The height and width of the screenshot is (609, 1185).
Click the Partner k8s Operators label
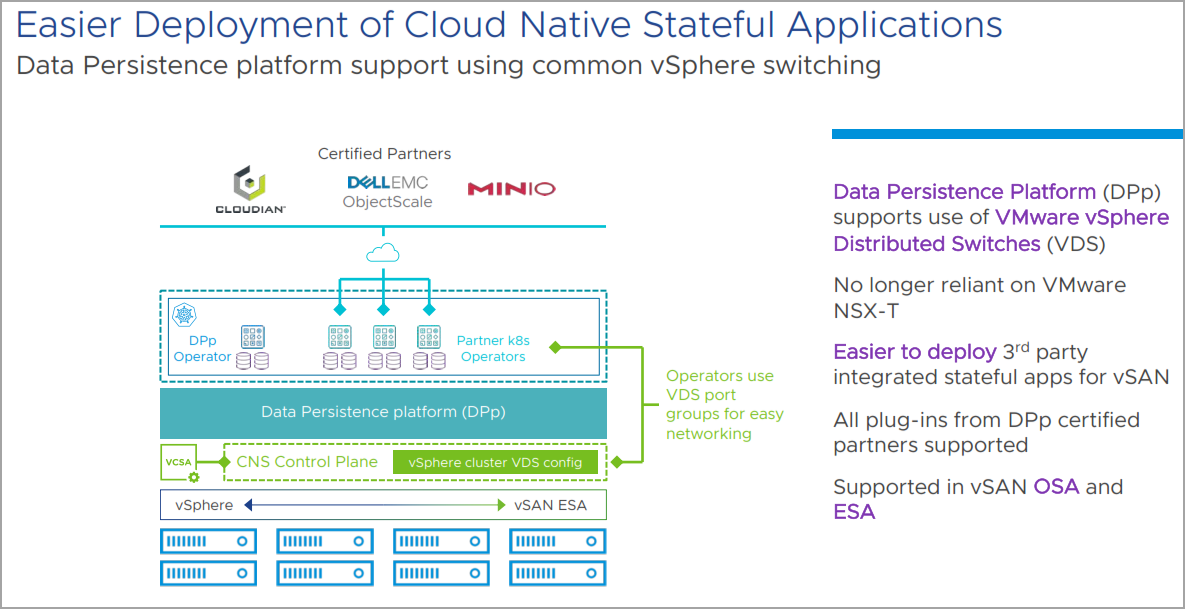click(x=493, y=348)
